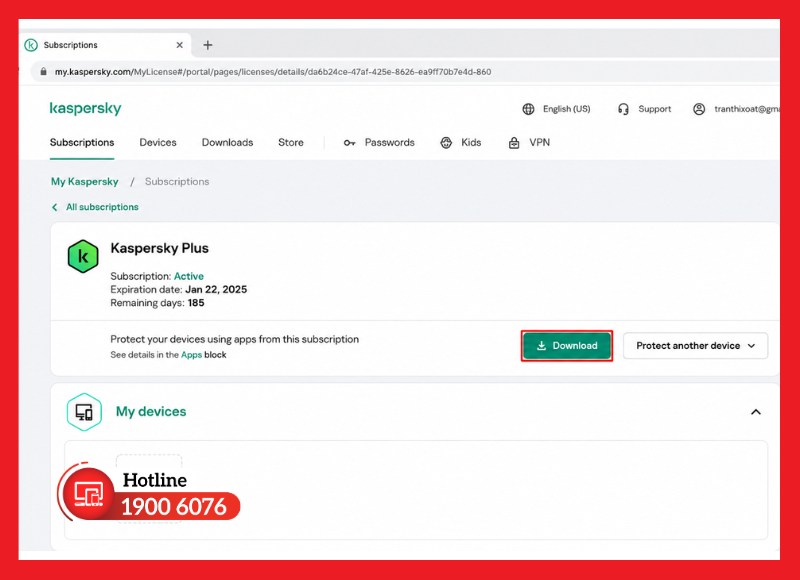The image size is (800, 580).
Task: Go back to All subscriptions
Action: point(103,207)
